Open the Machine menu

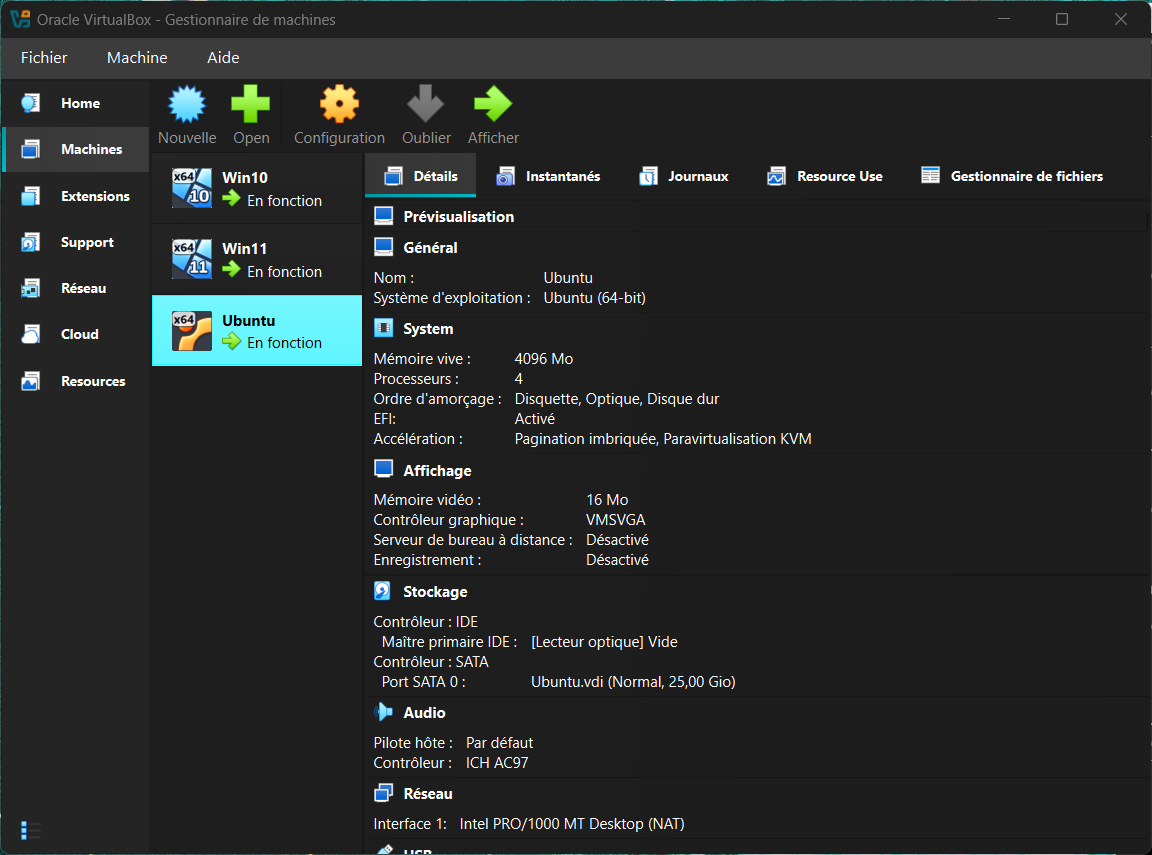point(137,58)
